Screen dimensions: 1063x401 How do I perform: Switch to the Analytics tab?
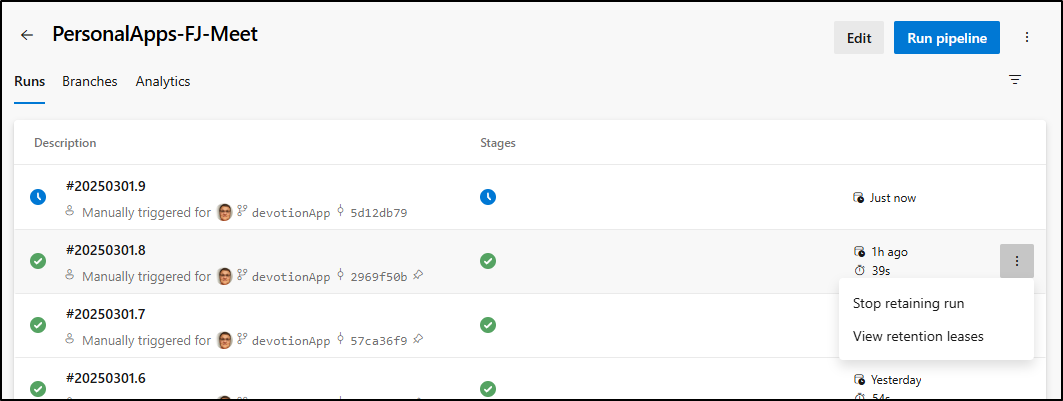click(x=163, y=81)
